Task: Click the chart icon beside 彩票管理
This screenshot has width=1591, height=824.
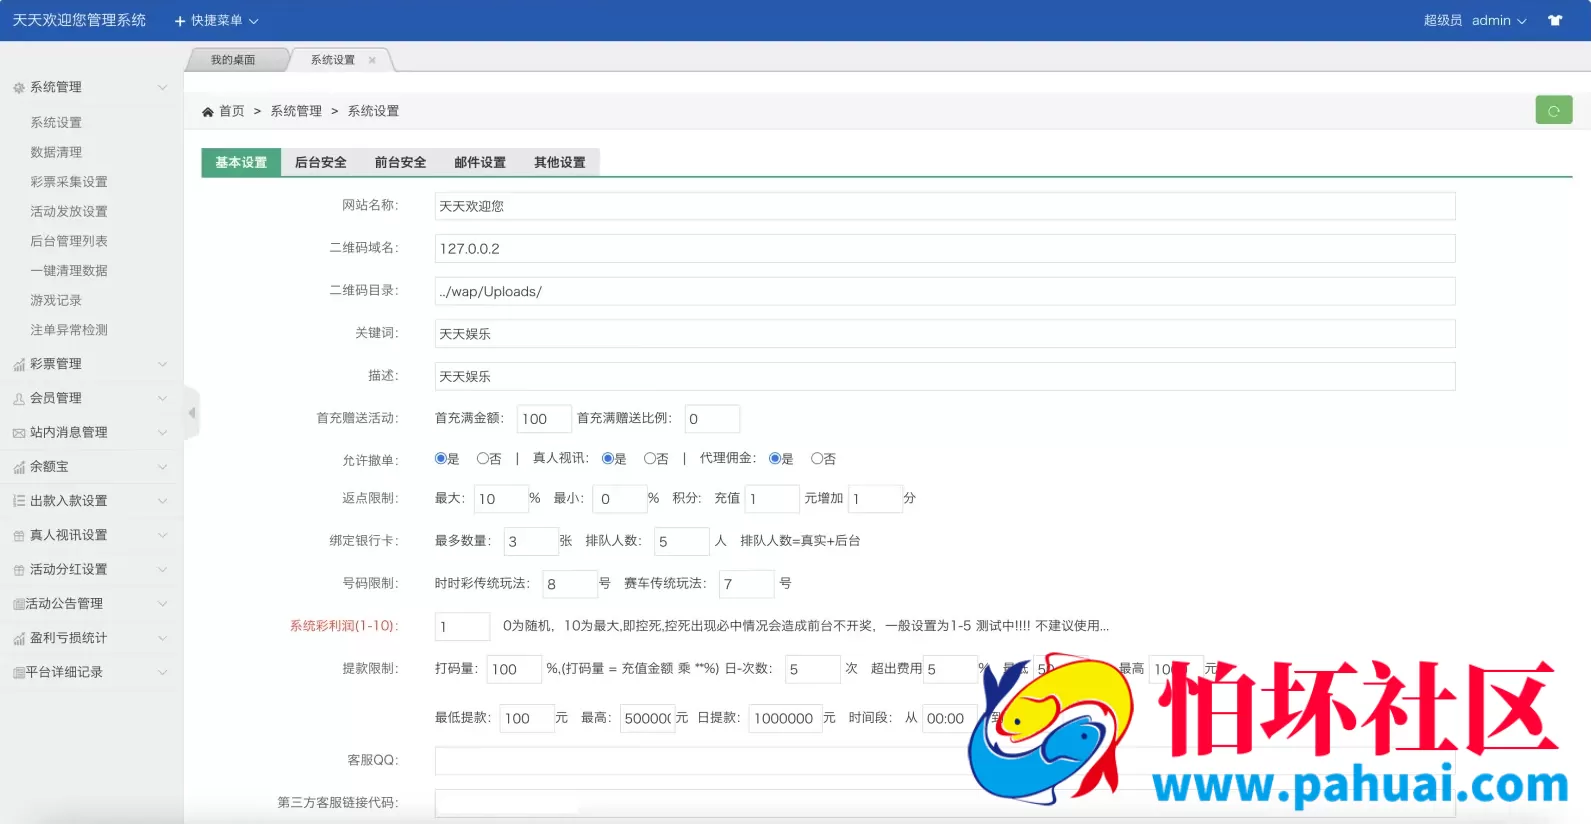Action: 19,365
